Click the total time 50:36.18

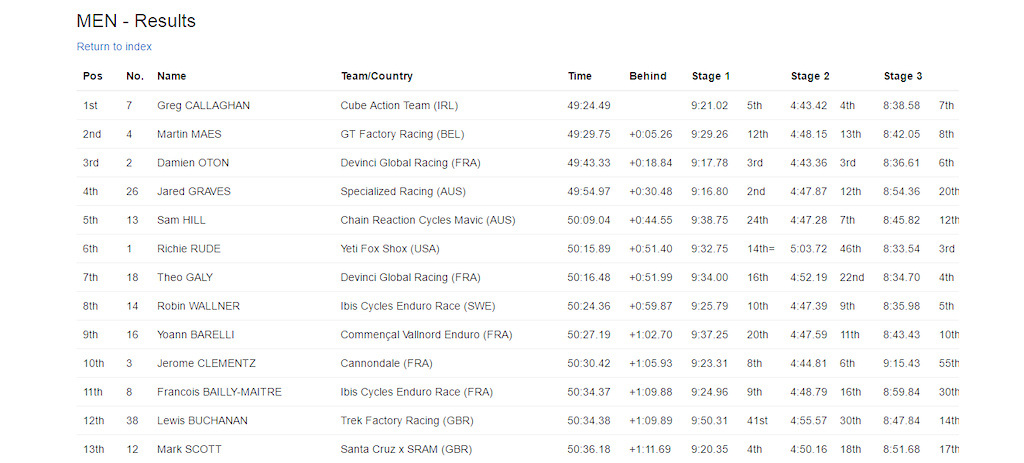(x=589, y=450)
